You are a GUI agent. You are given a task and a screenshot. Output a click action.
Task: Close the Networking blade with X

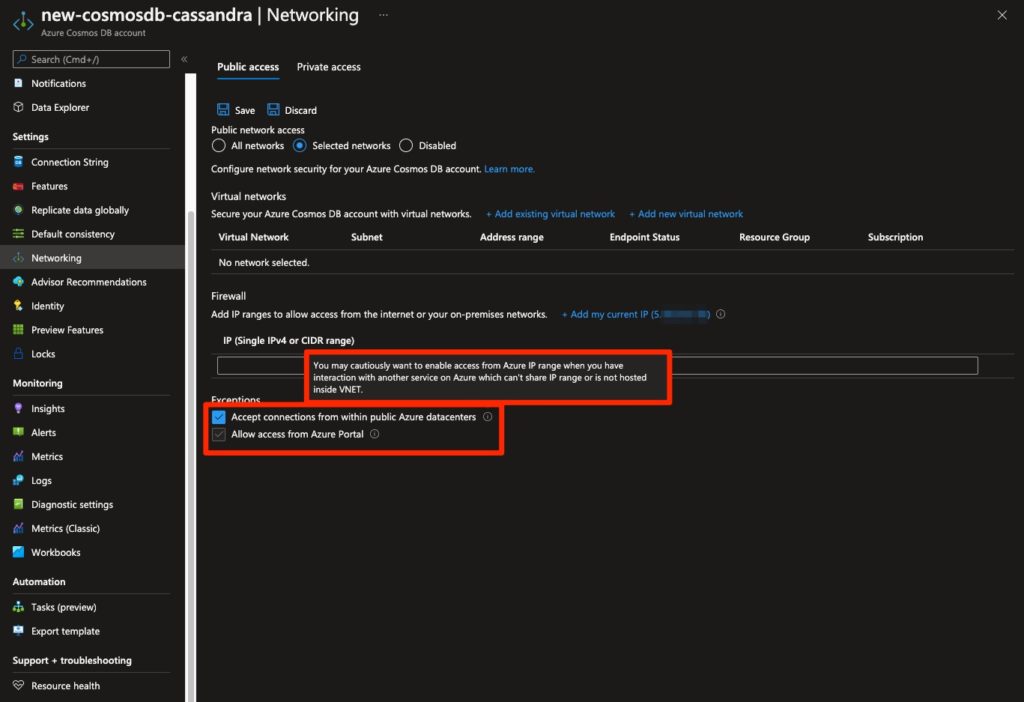[1002, 15]
